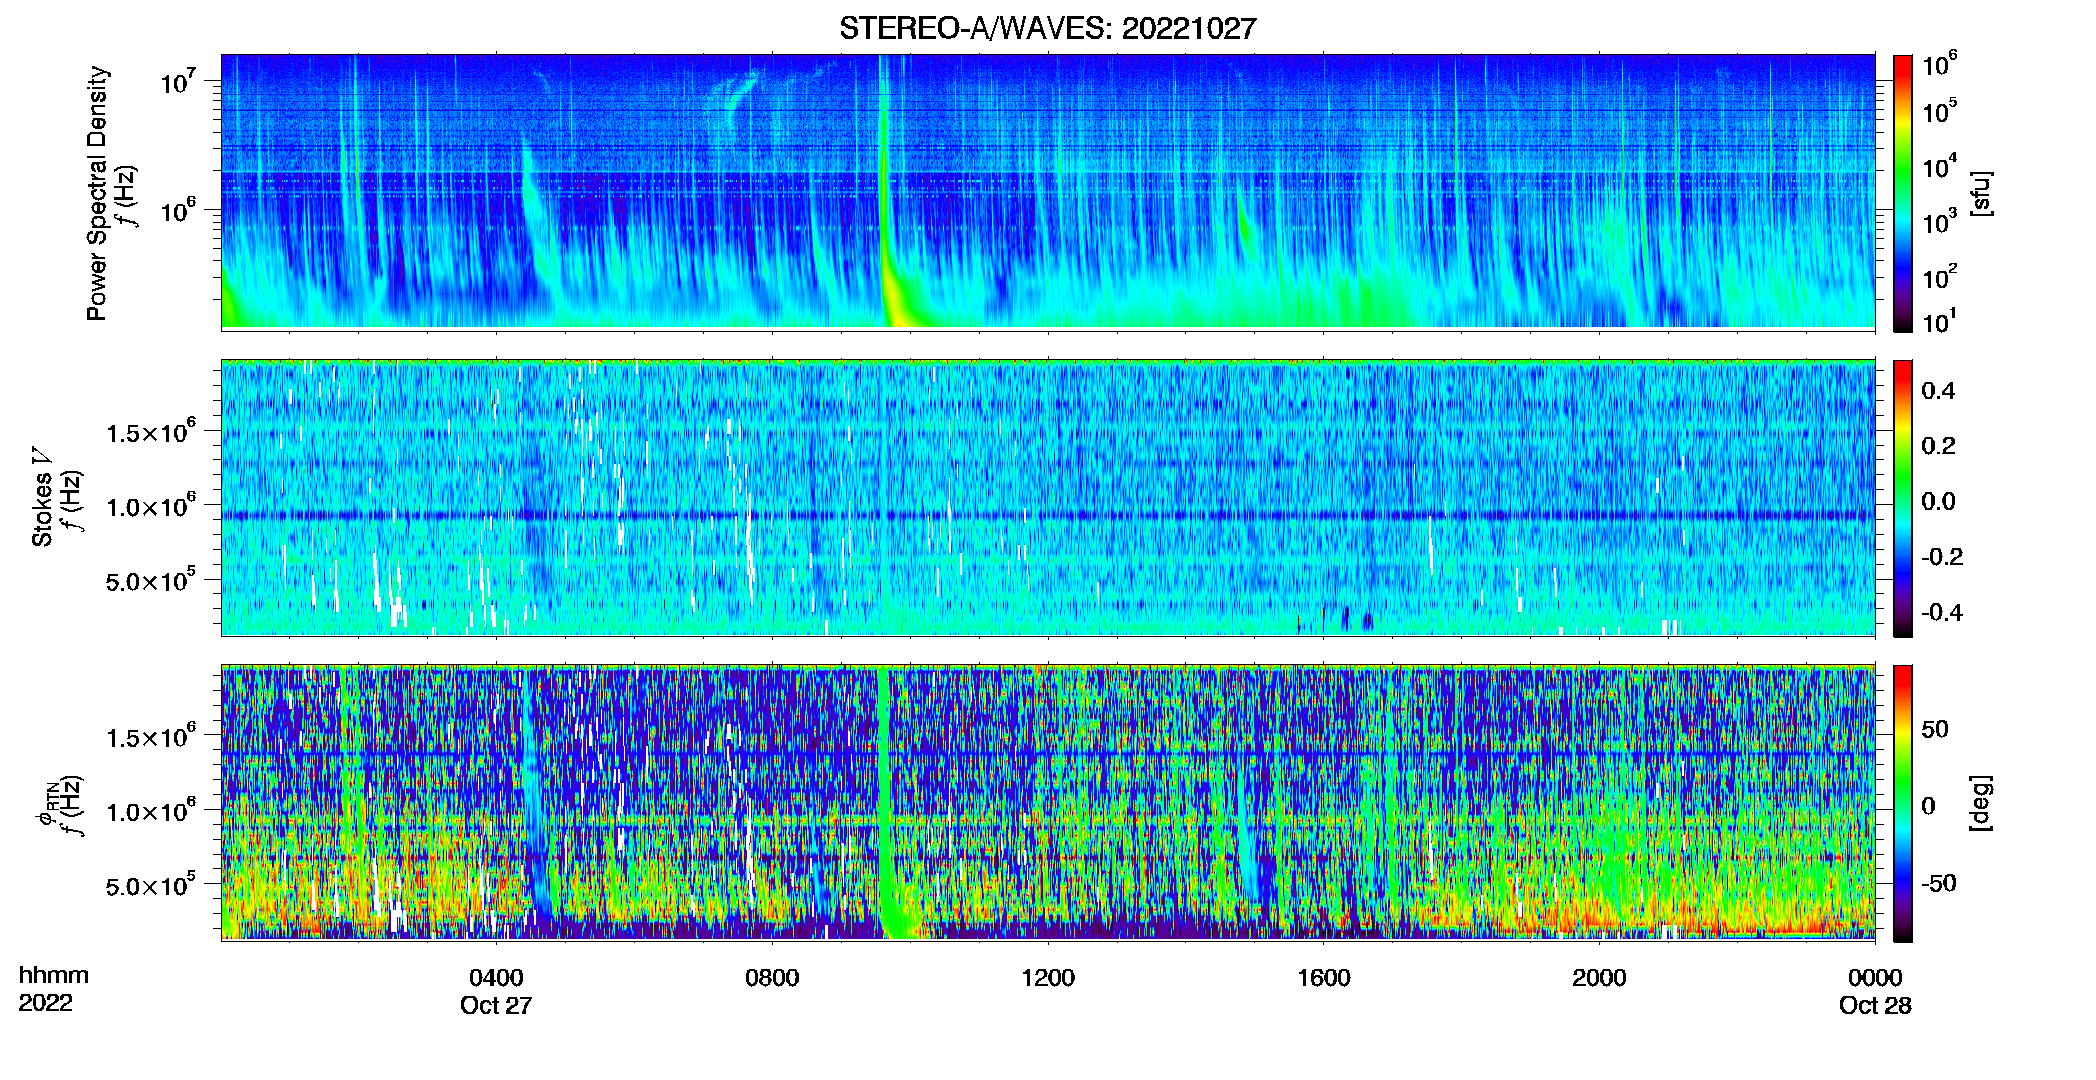This screenshot has height=1080, width=2096.
Task: Click the 1.0×10^6 tick of Stokes V panel
Action: (150, 506)
